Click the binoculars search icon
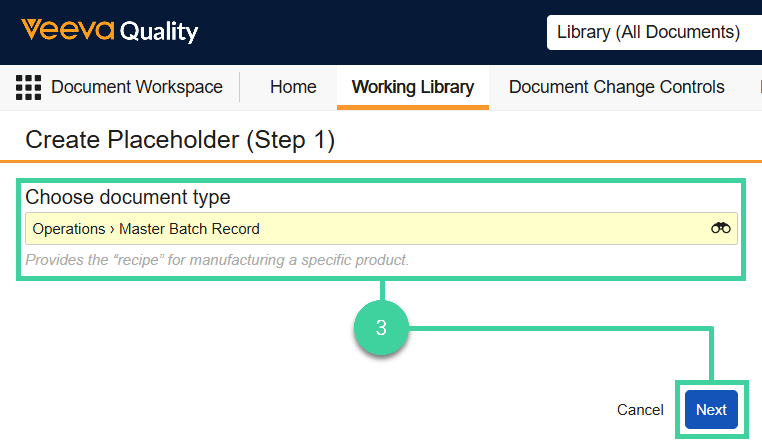The height and width of the screenshot is (448, 762). click(720, 228)
